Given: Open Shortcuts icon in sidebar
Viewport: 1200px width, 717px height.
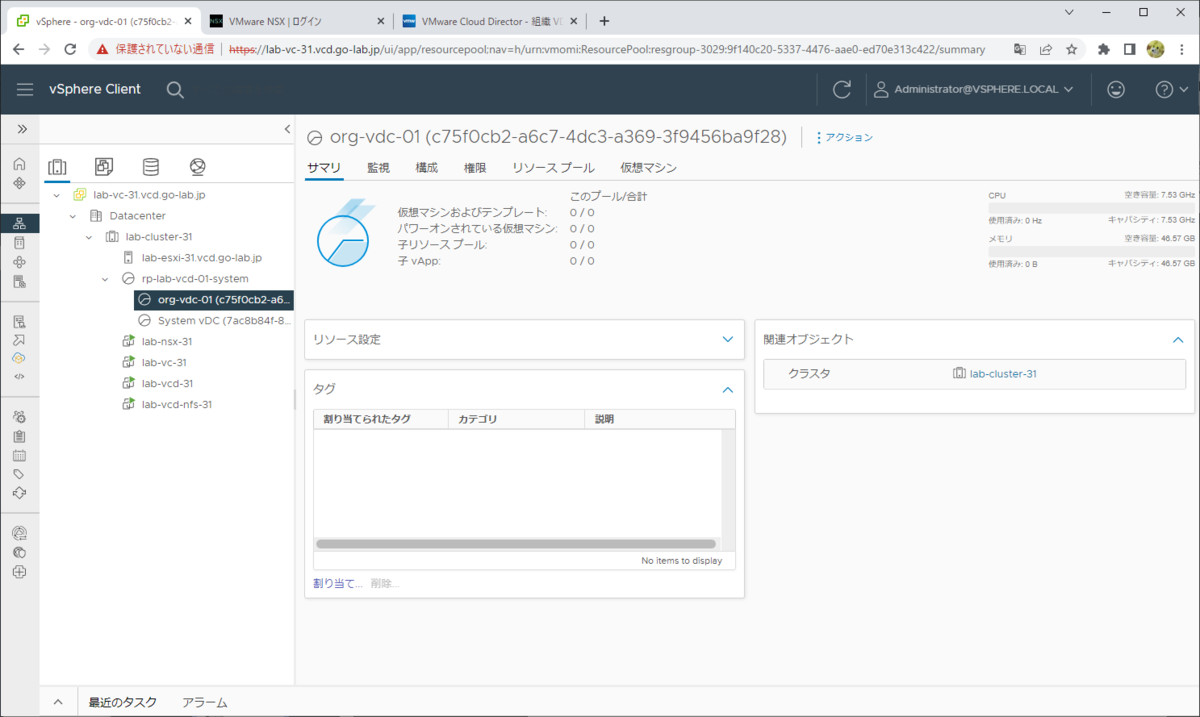Looking at the screenshot, I should coord(19,183).
